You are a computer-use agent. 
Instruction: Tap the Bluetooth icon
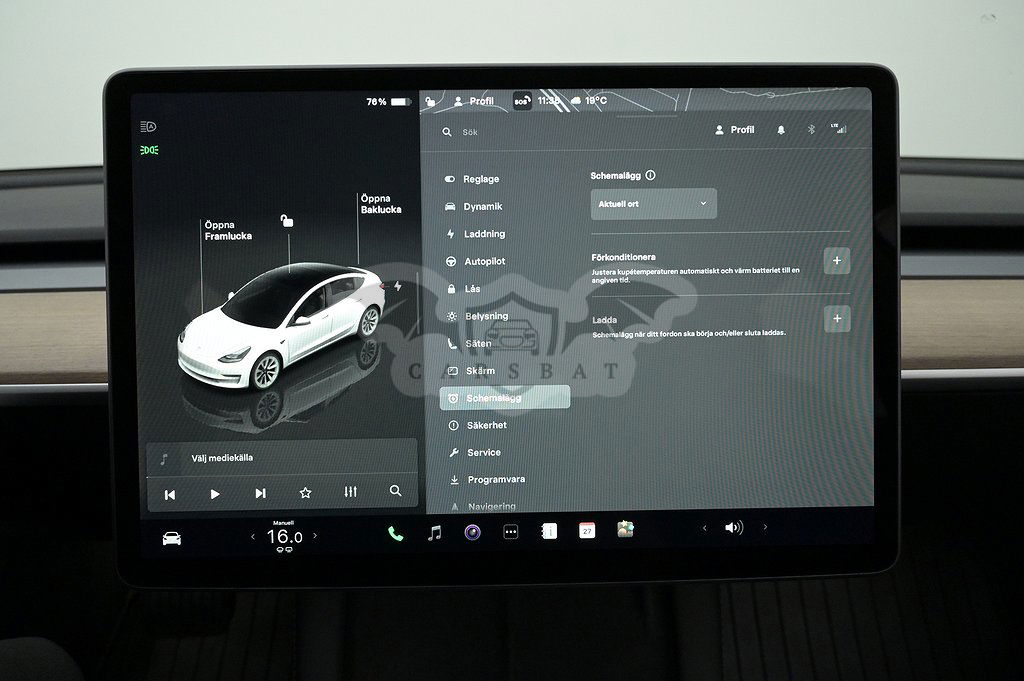click(x=812, y=130)
